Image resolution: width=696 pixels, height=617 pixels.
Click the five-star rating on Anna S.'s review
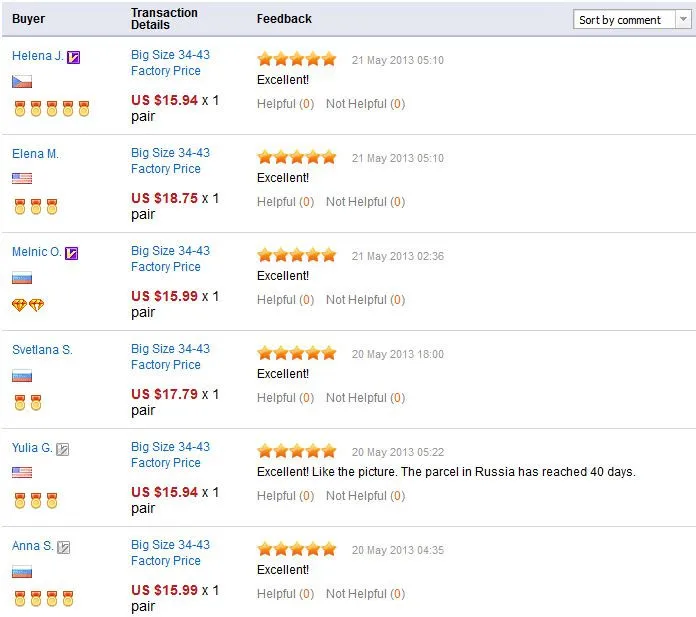click(x=296, y=549)
